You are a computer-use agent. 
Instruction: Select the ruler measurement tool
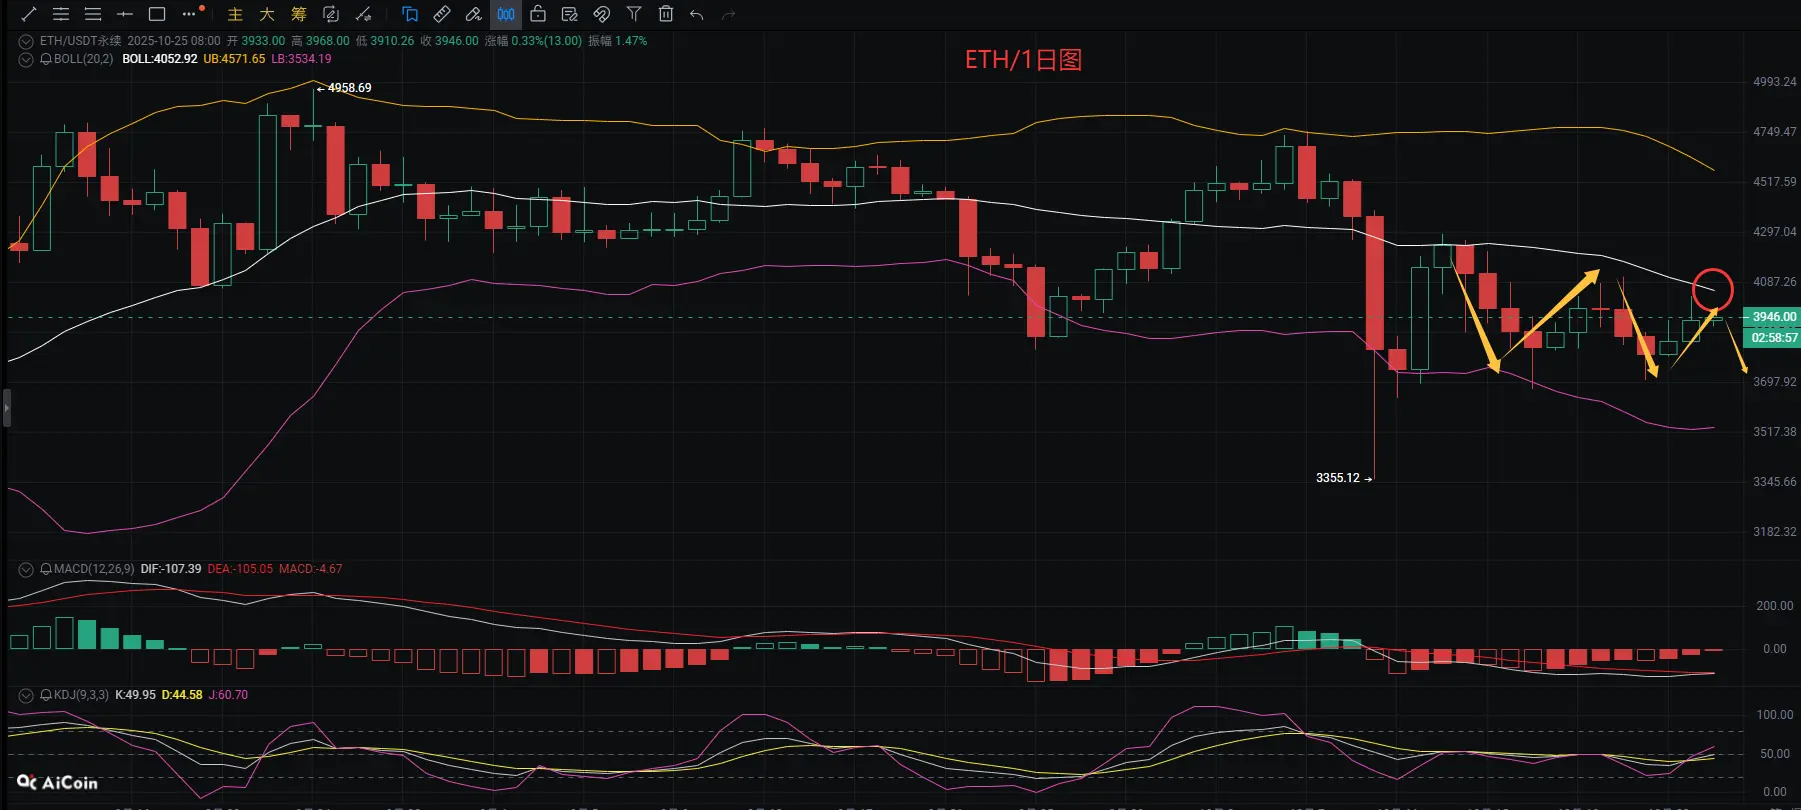pyautogui.click(x=442, y=14)
